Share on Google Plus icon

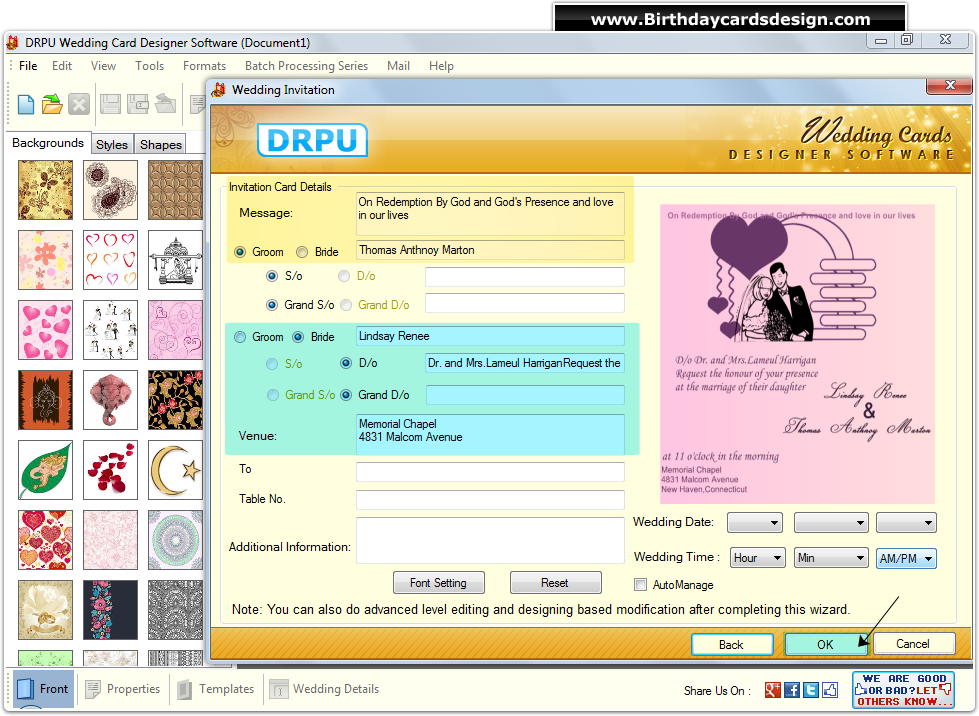pyautogui.click(x=772, y=690)
